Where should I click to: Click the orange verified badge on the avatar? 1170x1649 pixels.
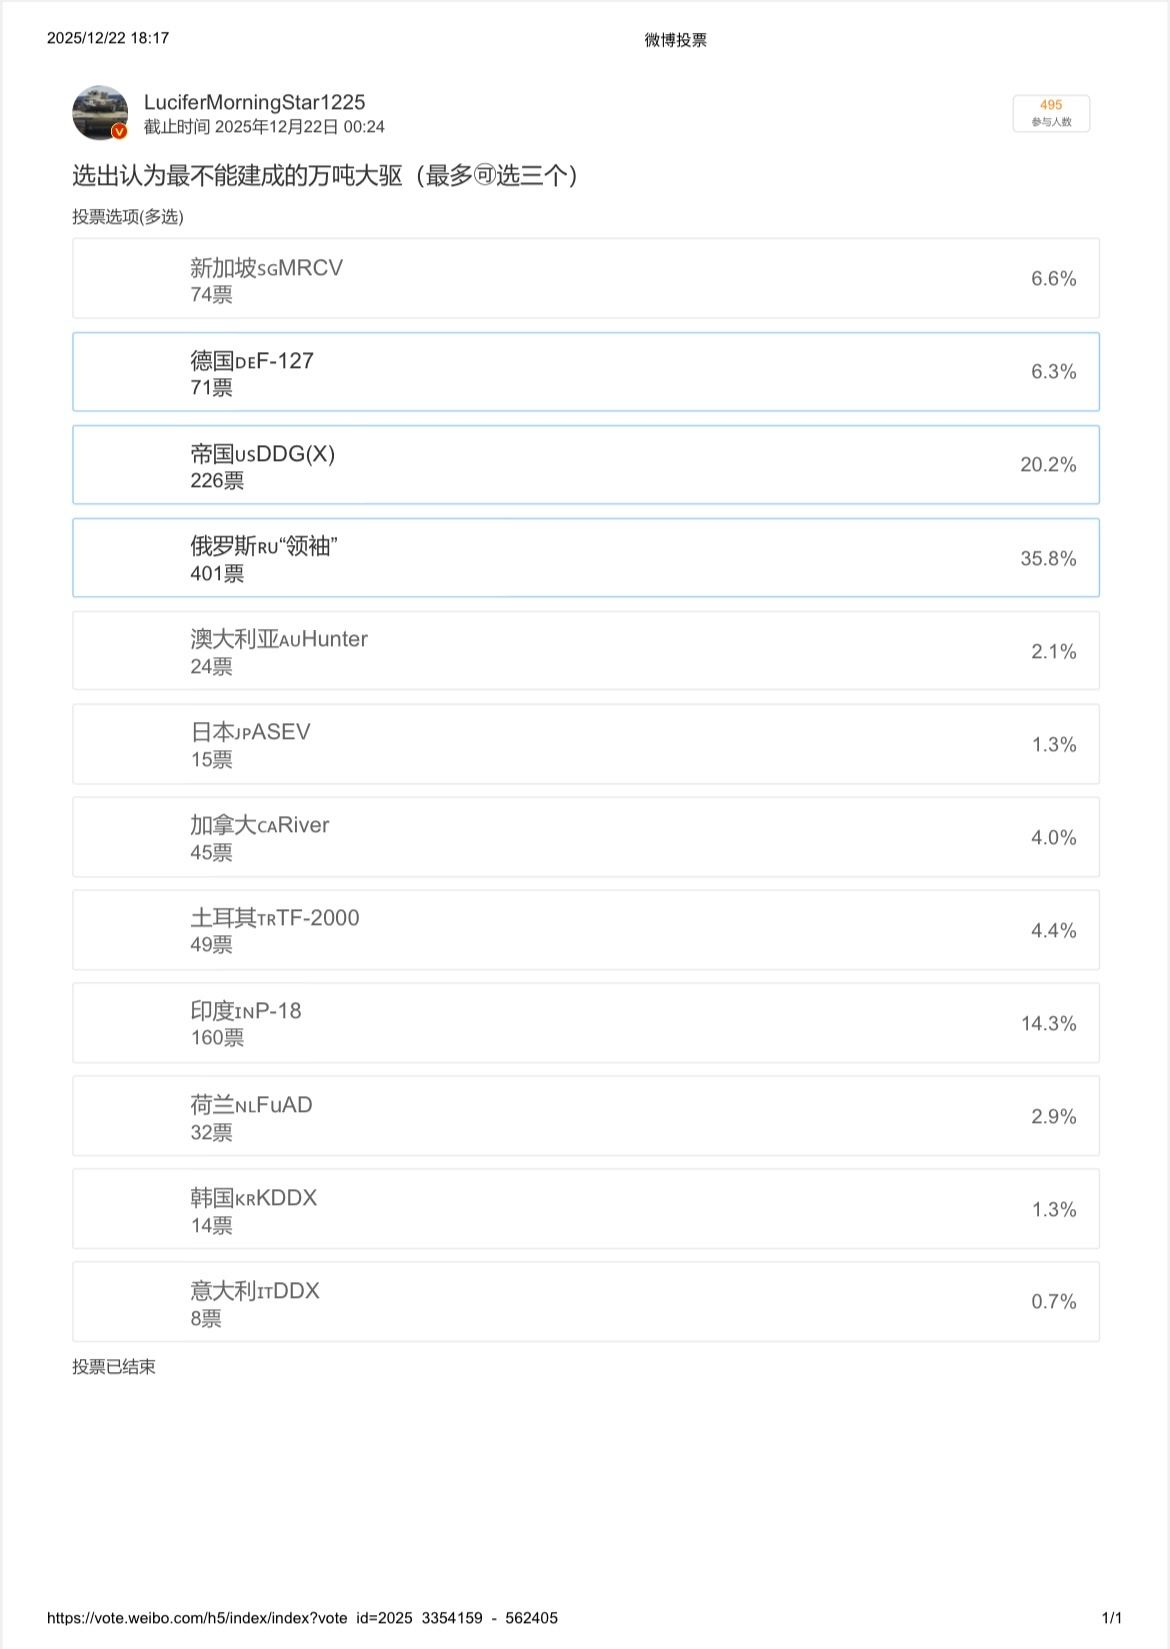(120, 130)
